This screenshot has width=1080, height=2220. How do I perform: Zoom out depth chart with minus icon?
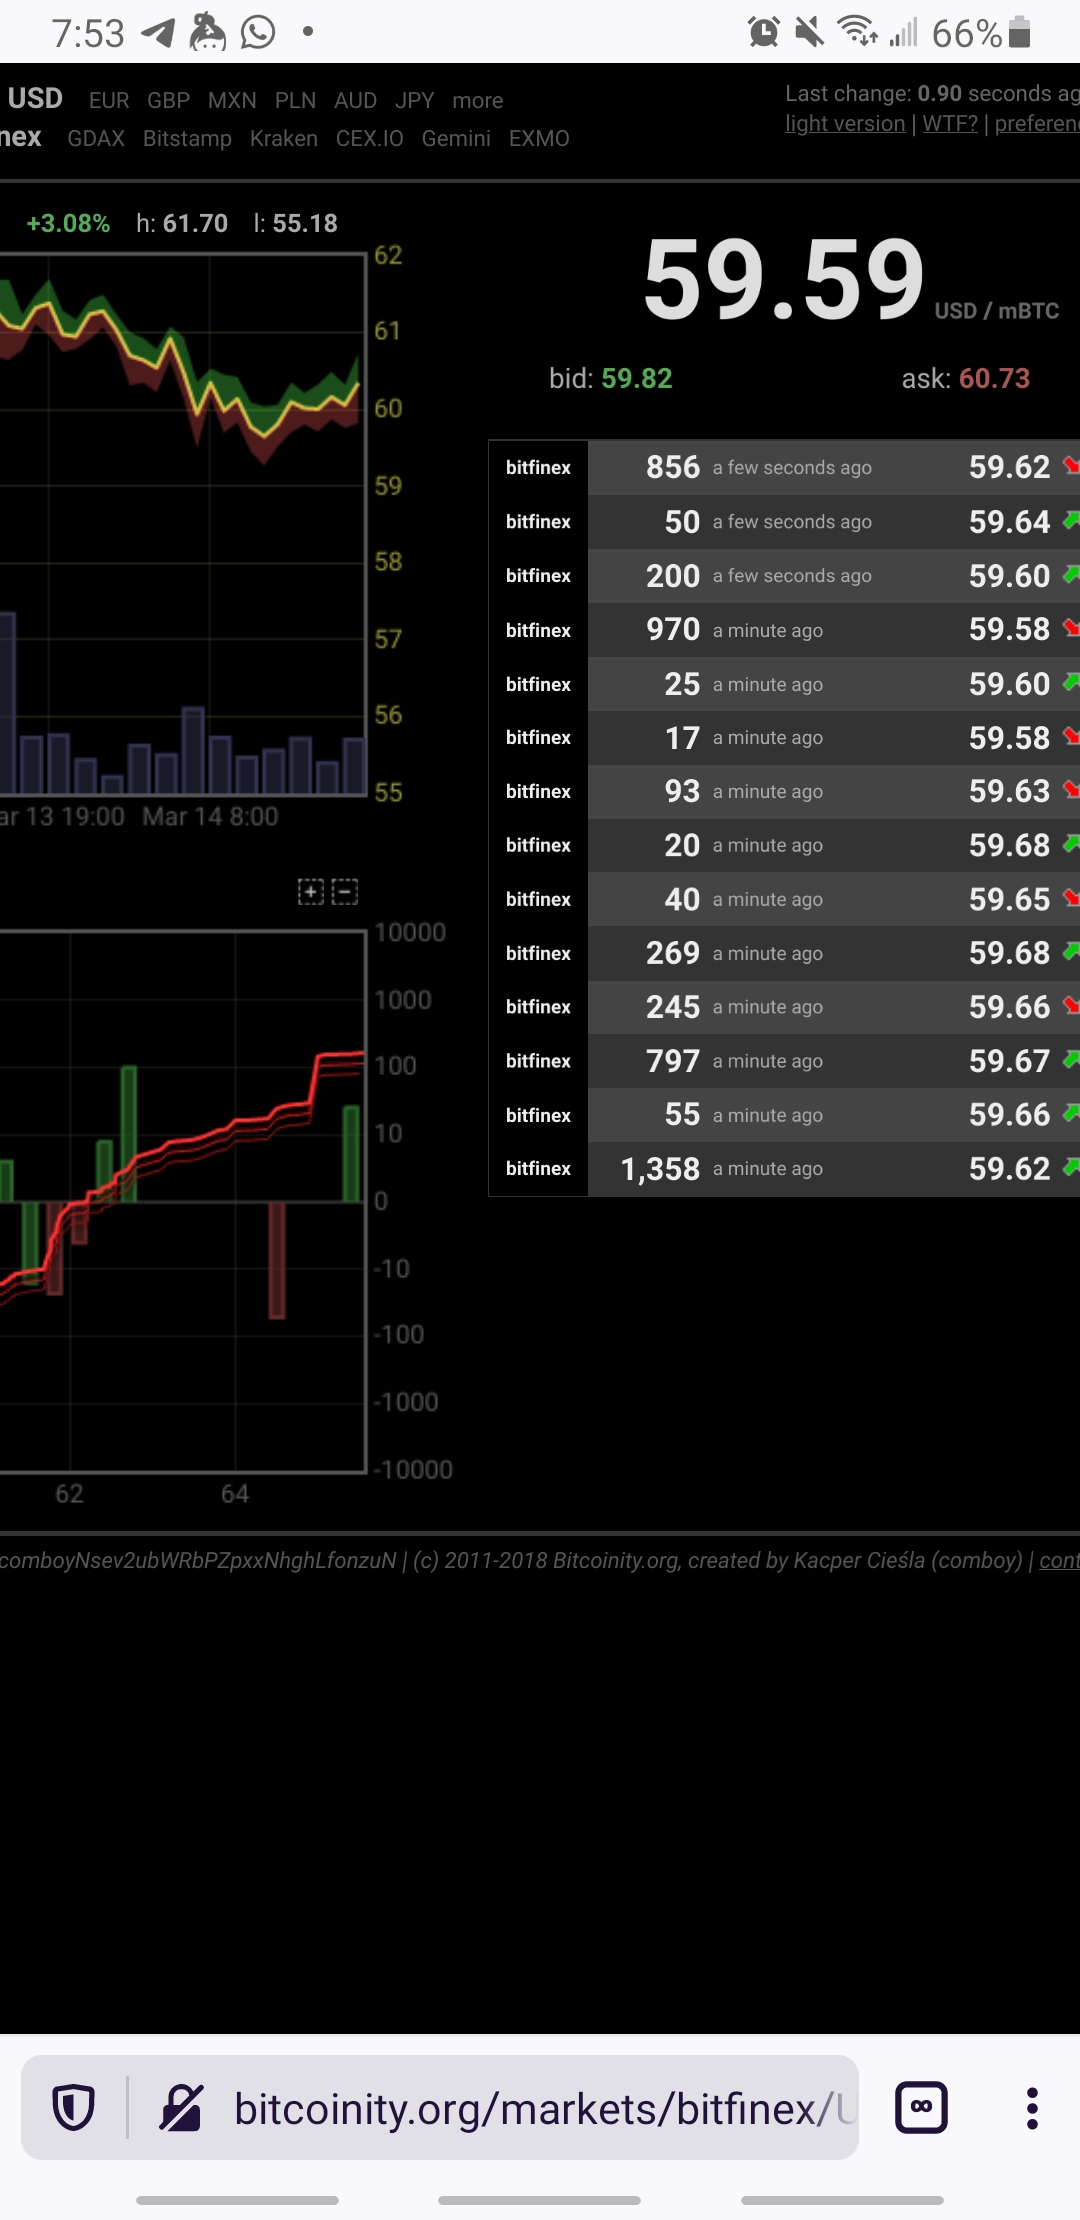(x=345, y=892)
